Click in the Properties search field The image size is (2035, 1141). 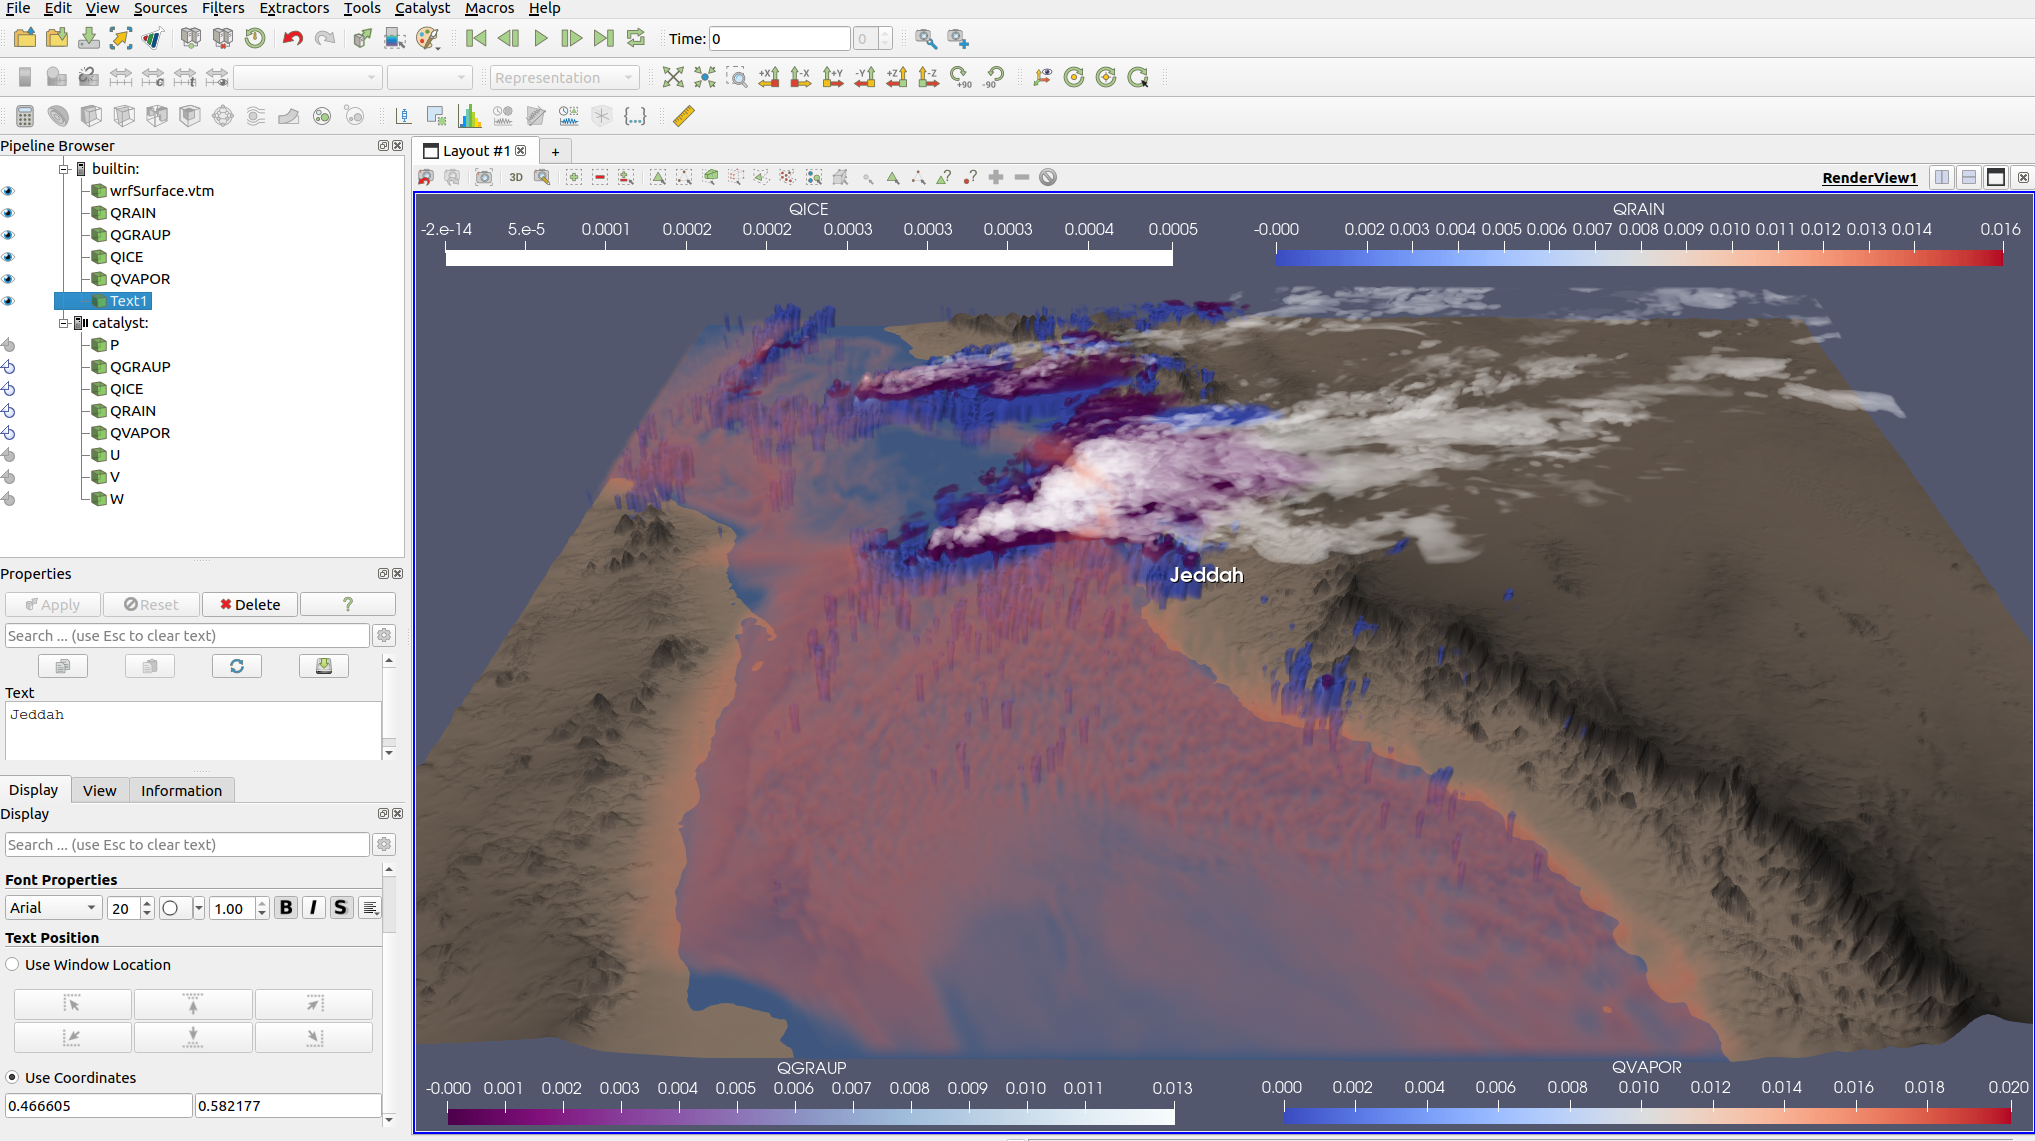click(x=187, y=636)
